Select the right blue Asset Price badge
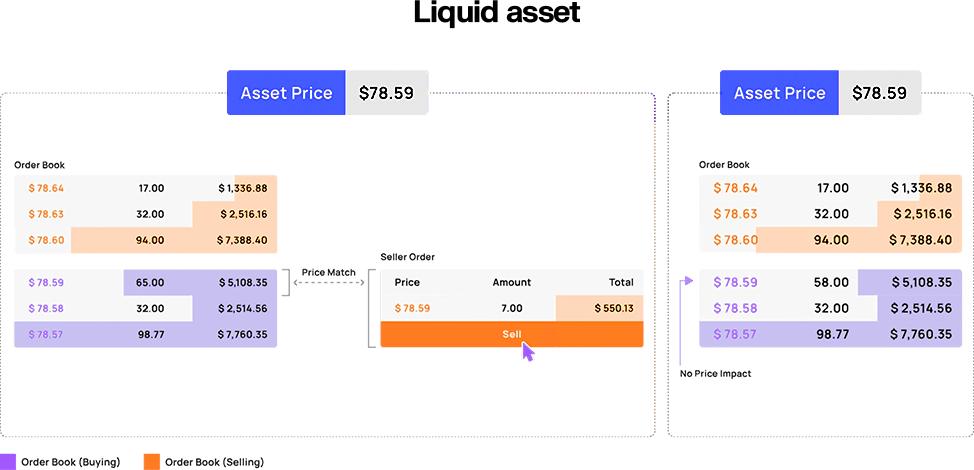Viewport: 974px width, 470px height. (779, 93)
